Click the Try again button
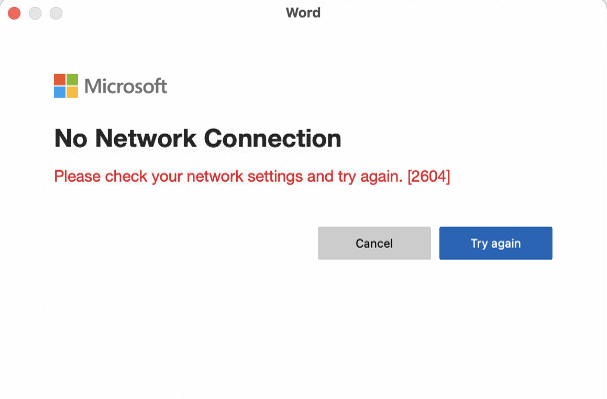 (496, 243)
